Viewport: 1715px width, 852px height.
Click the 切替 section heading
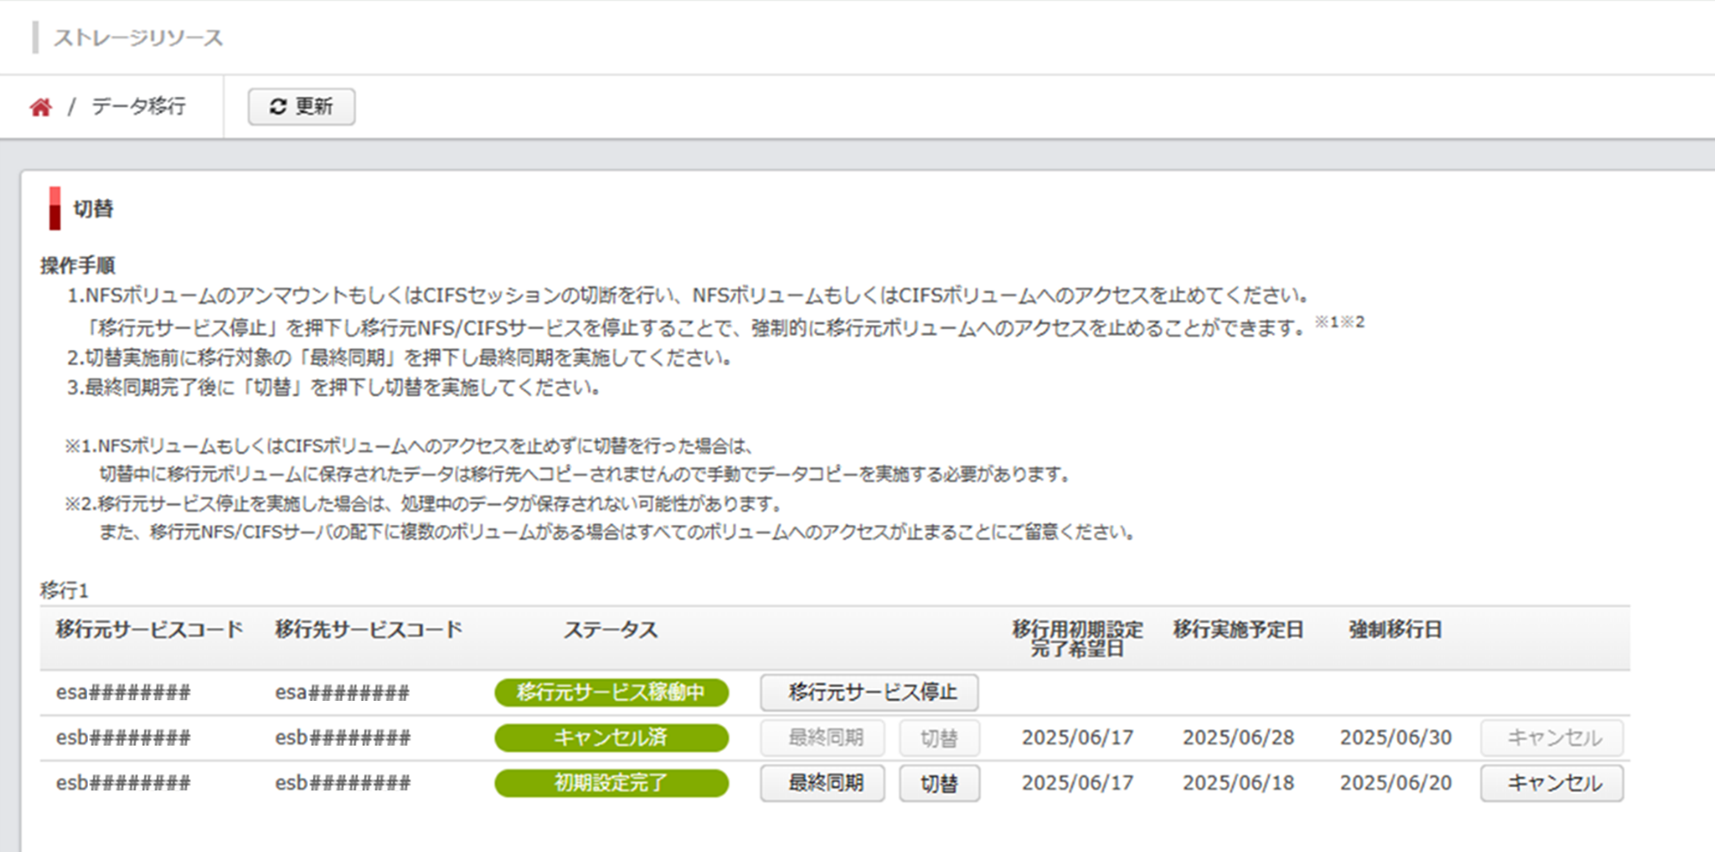click(x=93, y=209)
